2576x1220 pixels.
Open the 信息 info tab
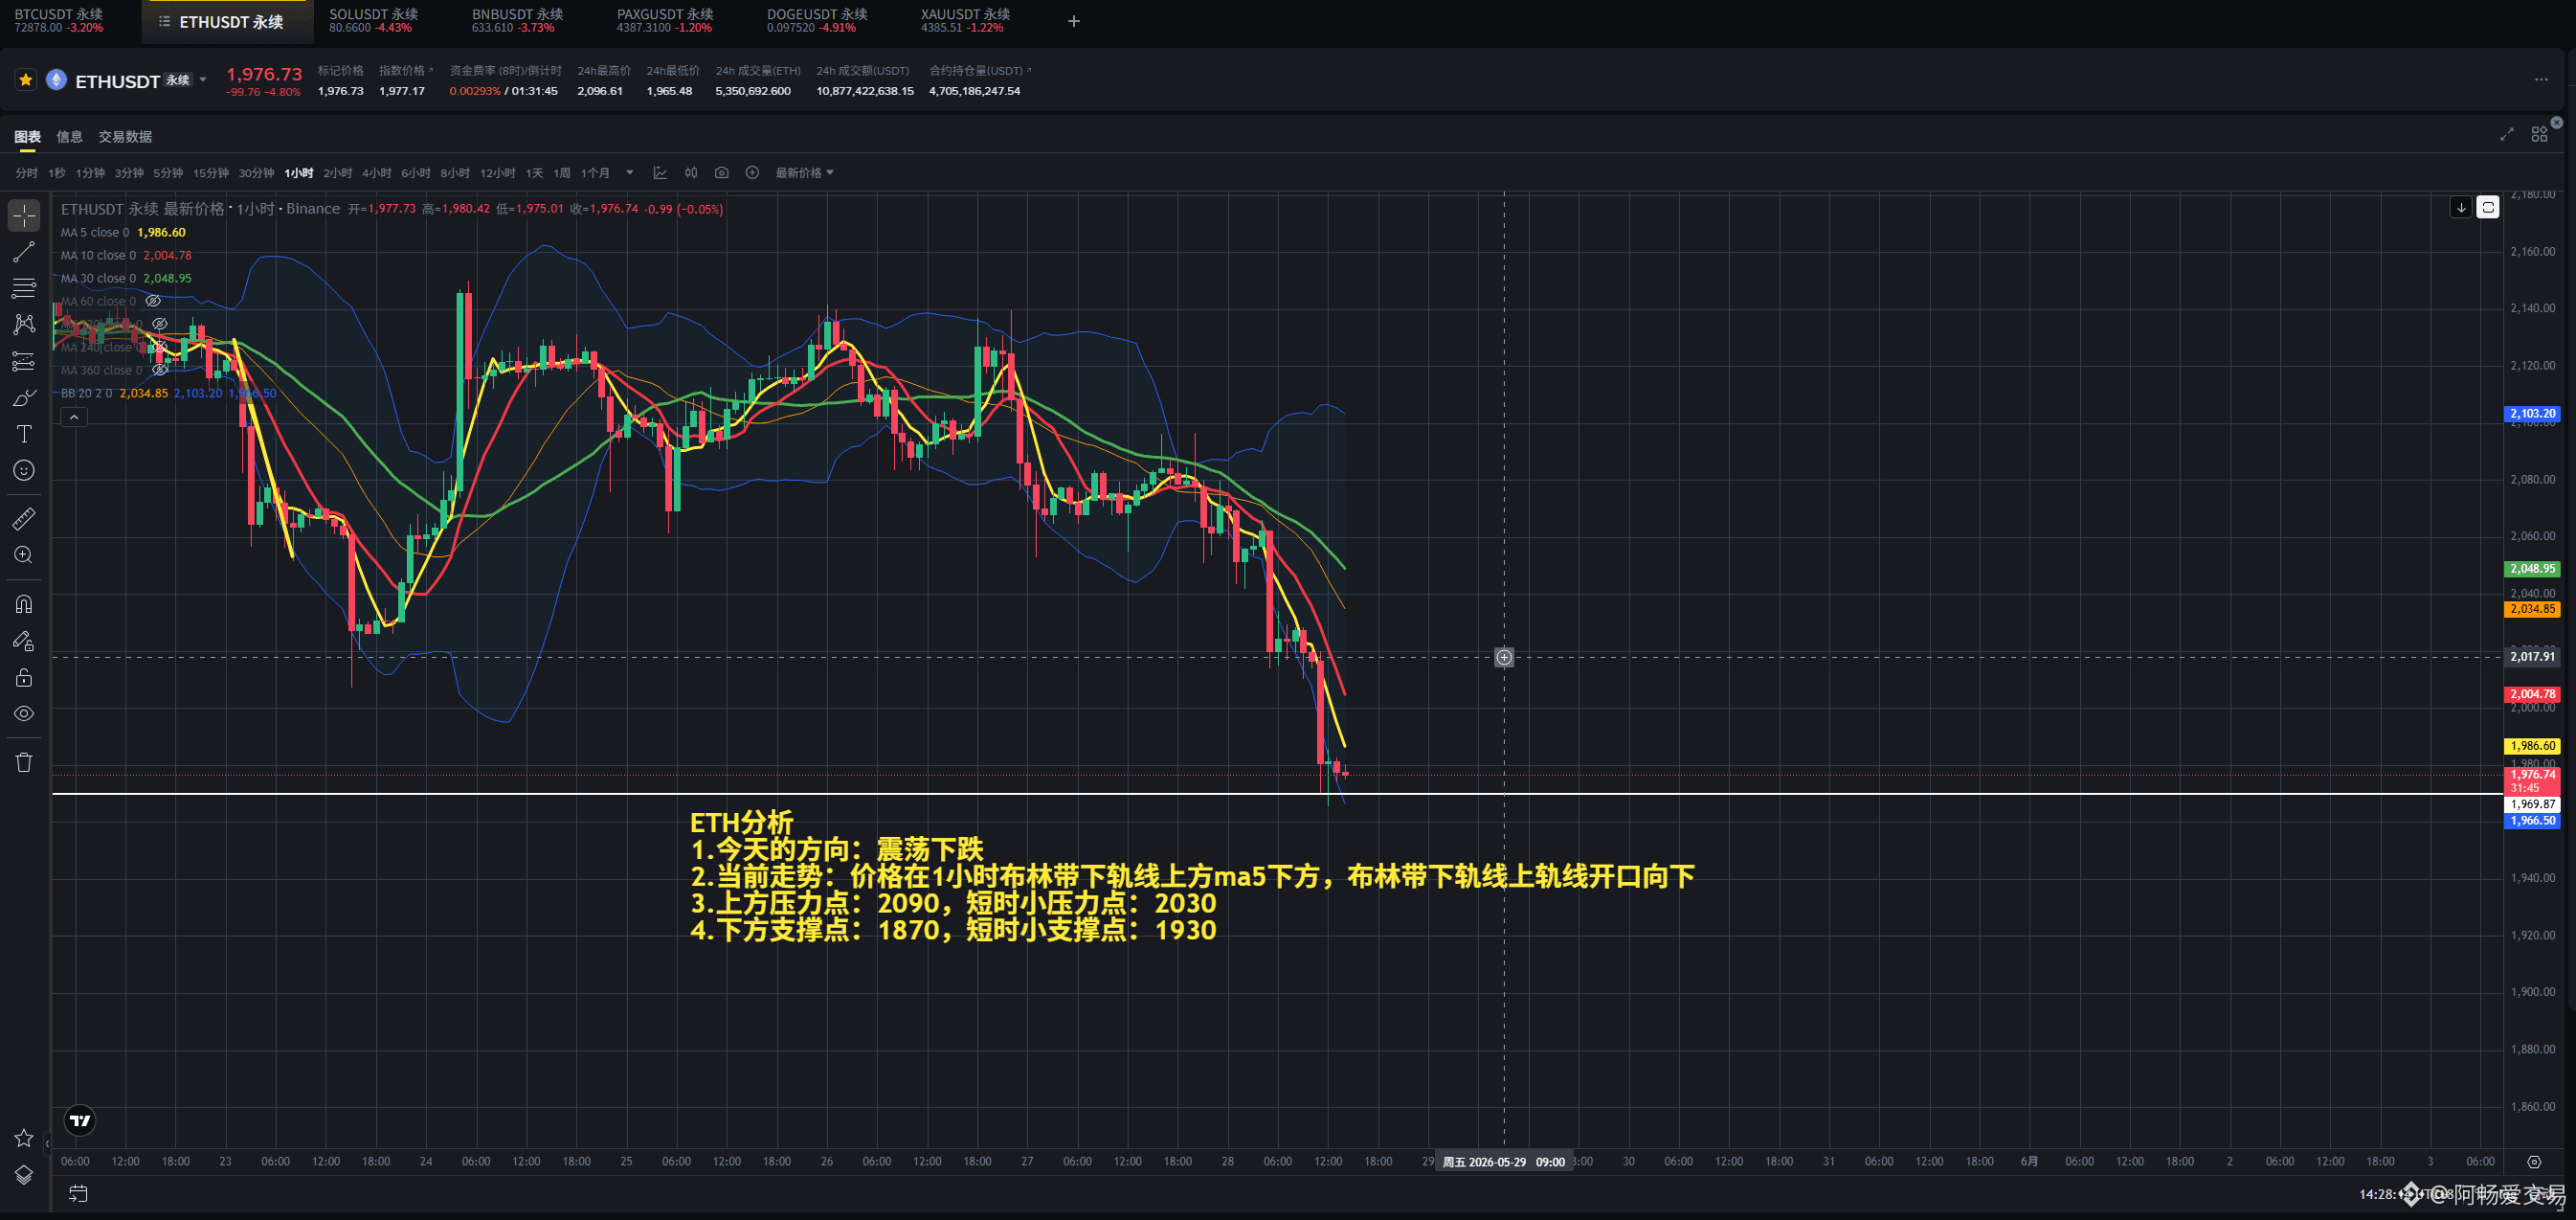(x=69, y=137)
